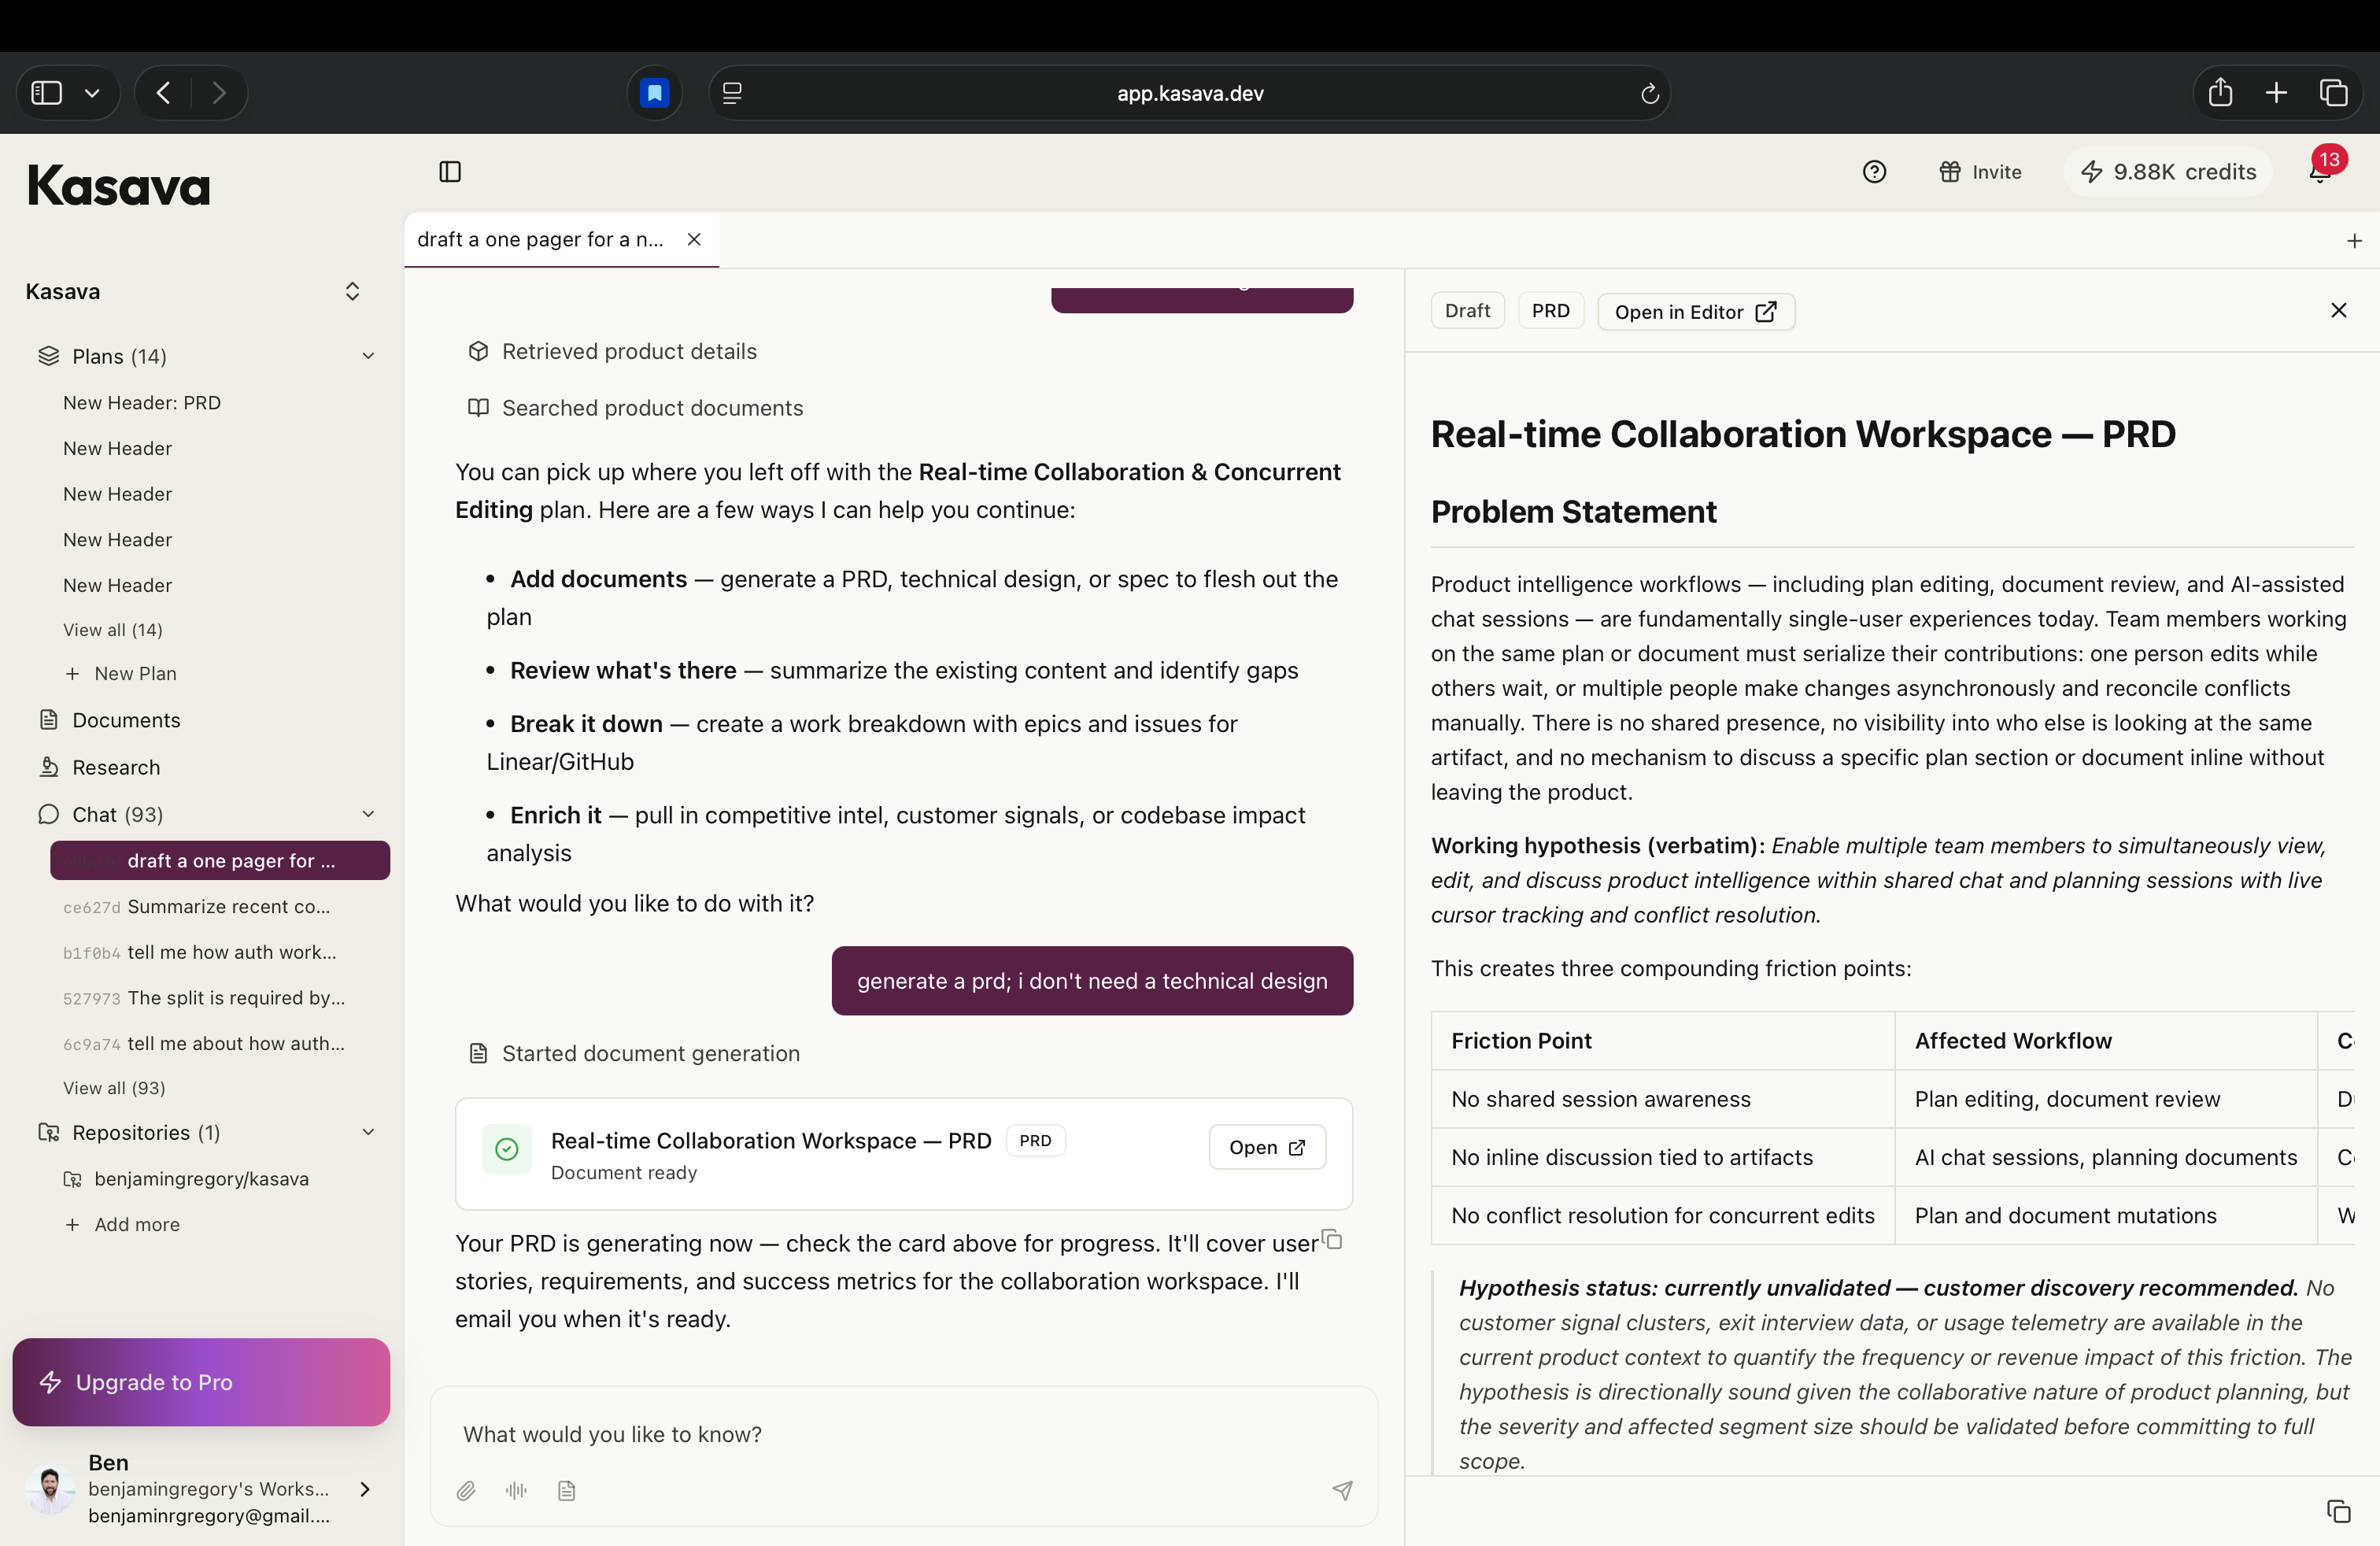This screenshot has width=2380, height=1546.
Task: Toggle the Kasava sidebar panel icon
Action: point(450,172)
